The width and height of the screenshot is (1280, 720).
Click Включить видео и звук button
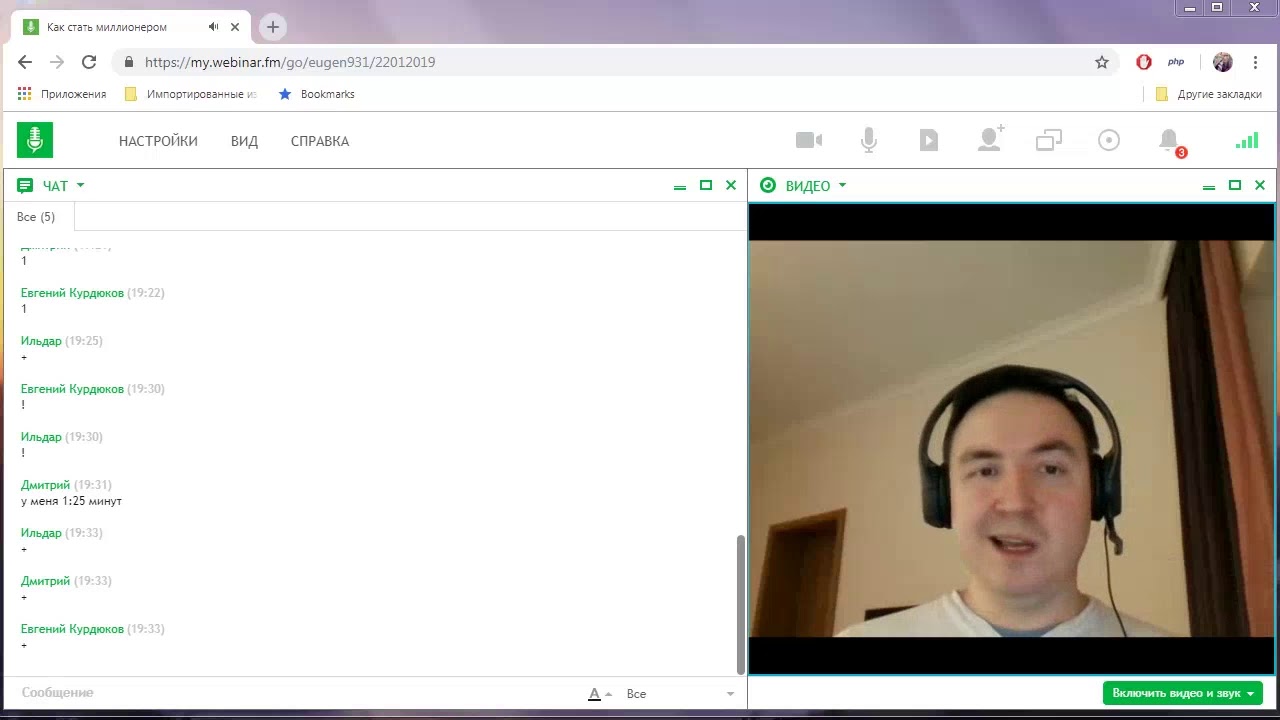coord(1183,693)
